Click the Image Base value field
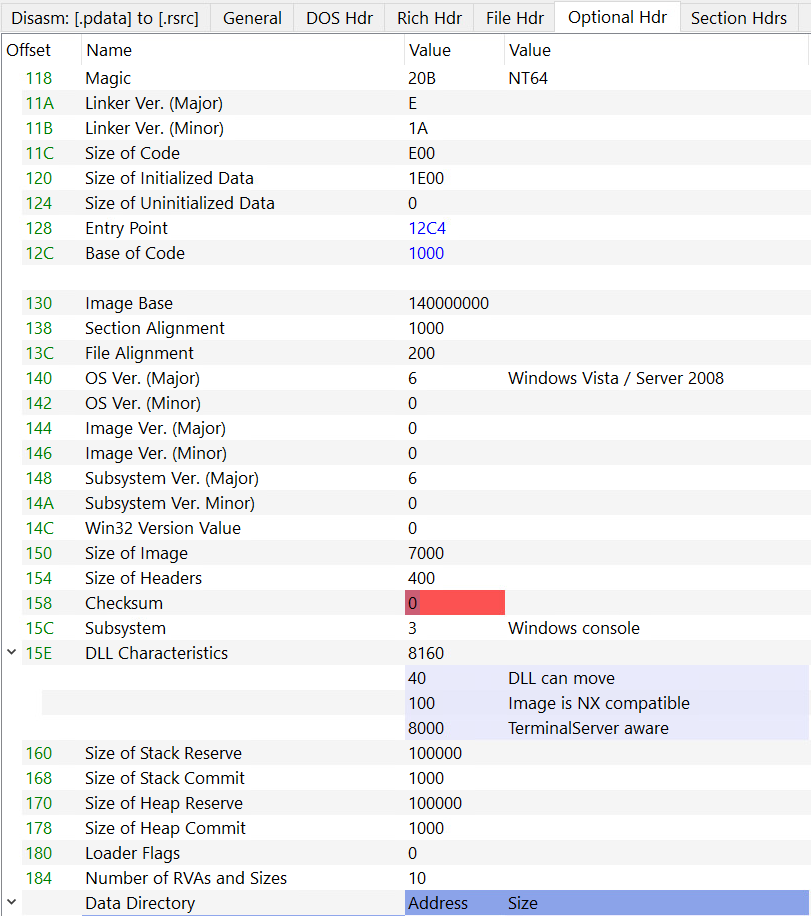The width and height of the screenshot is (811, 916). [448, 303]
